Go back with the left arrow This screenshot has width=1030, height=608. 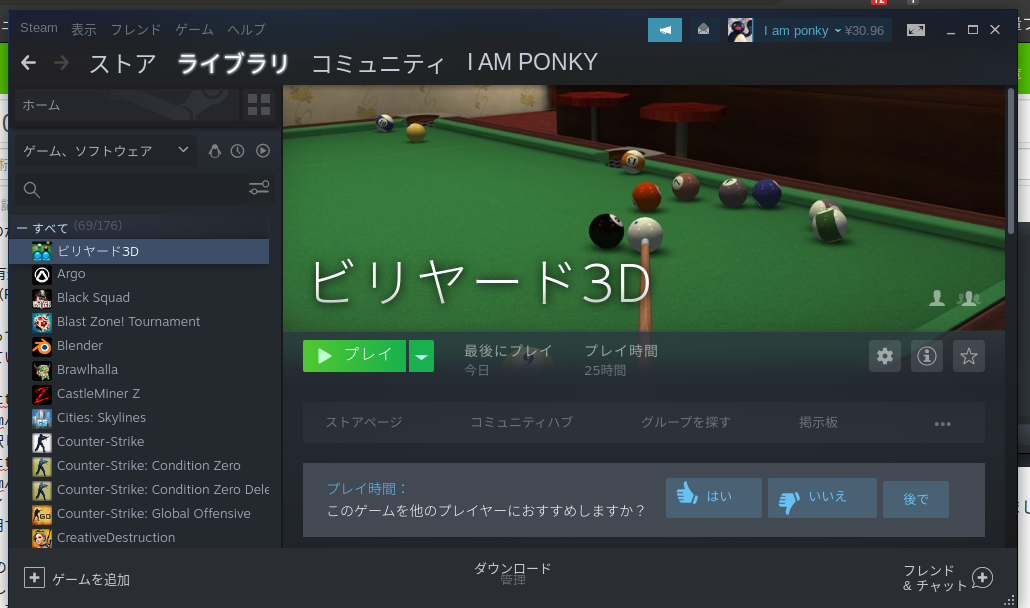tap(28, 63)
